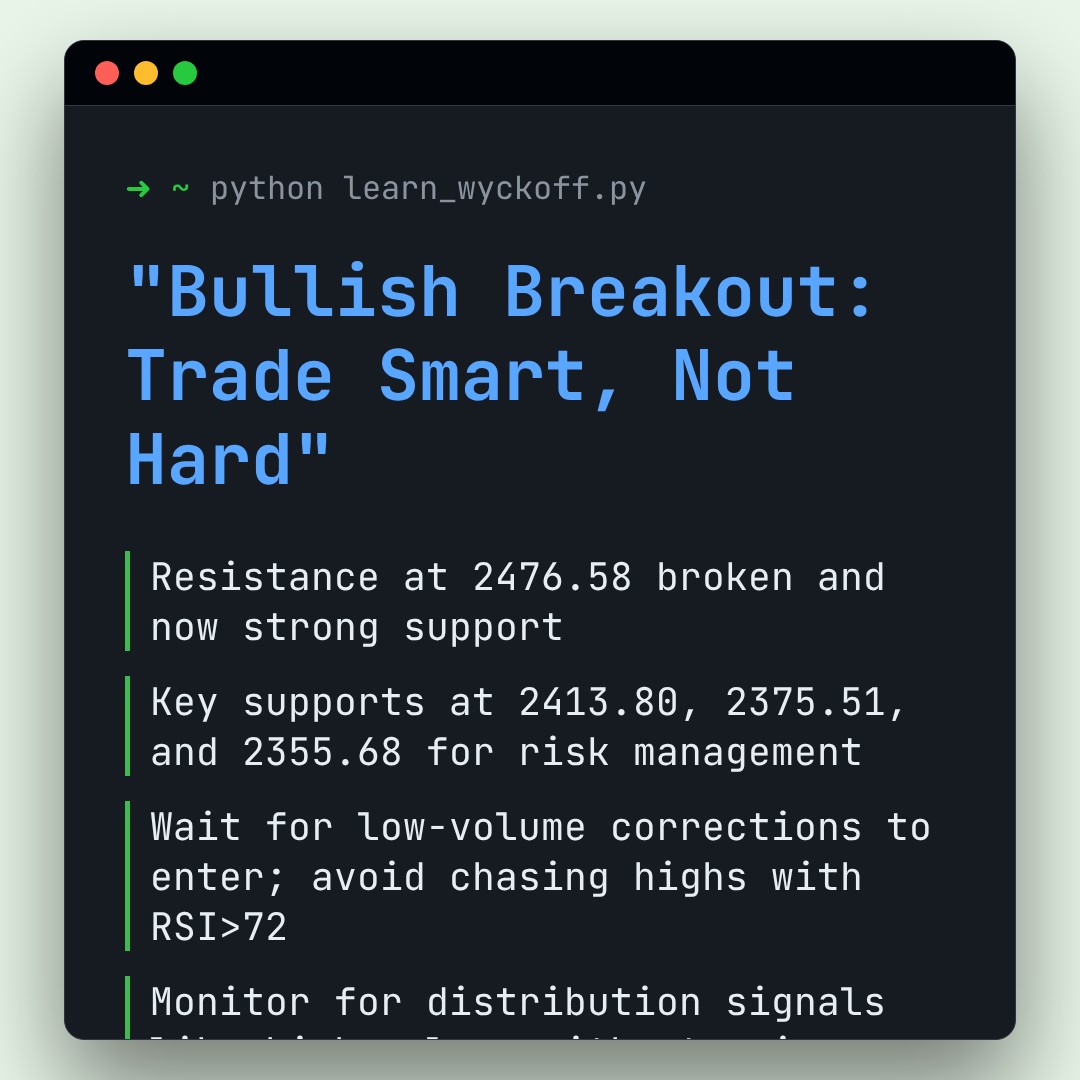Click the "Trade Smart, Not" heading line
This screenshot has width=1080, height=1080.
pos(461,376)
